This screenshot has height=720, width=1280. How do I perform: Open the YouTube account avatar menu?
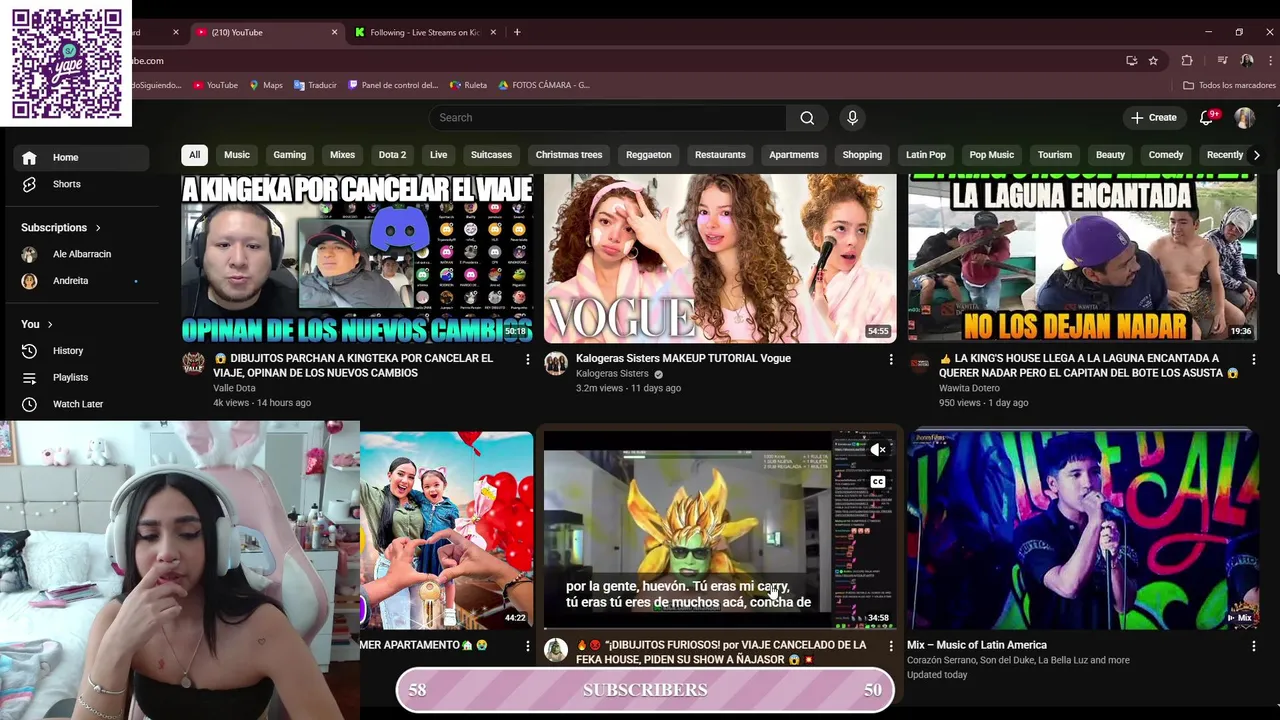1244,118
